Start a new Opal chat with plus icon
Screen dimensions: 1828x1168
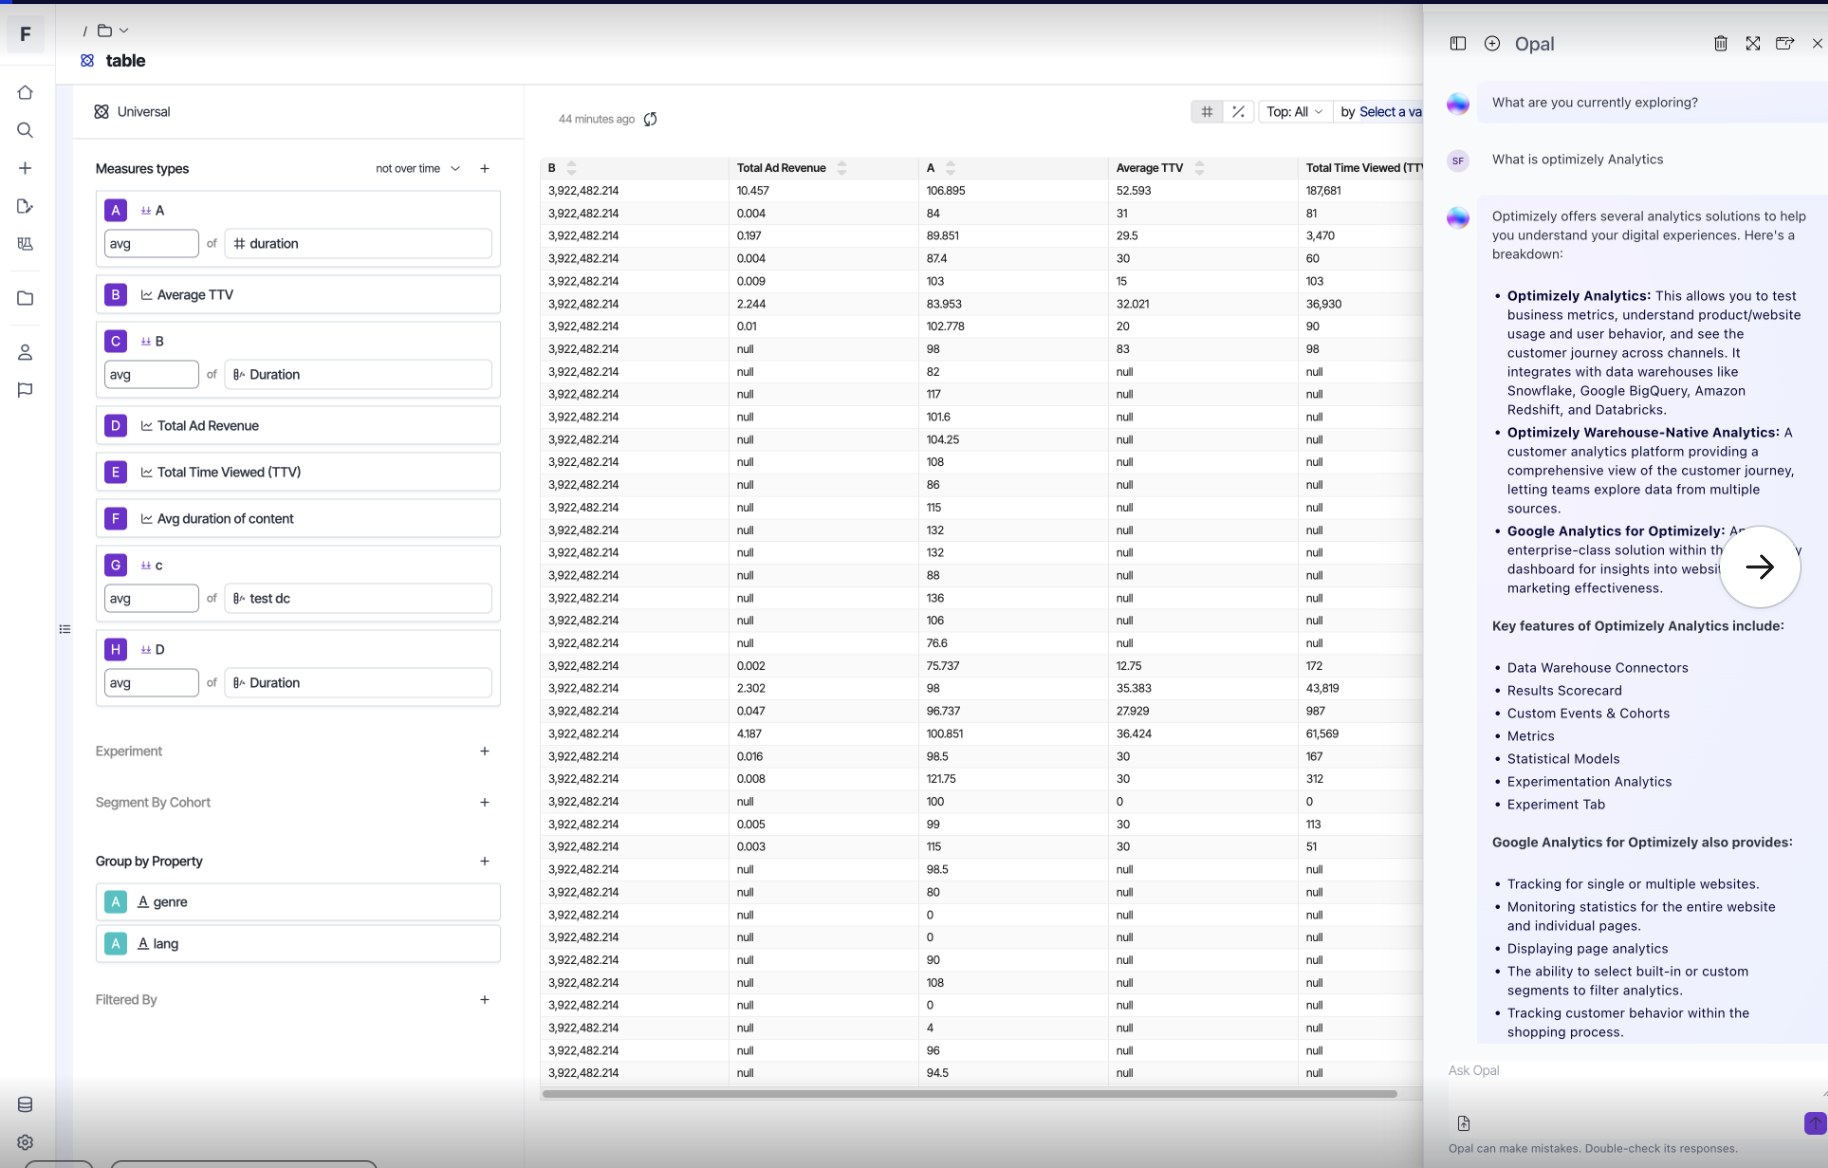coord(1491,43)
